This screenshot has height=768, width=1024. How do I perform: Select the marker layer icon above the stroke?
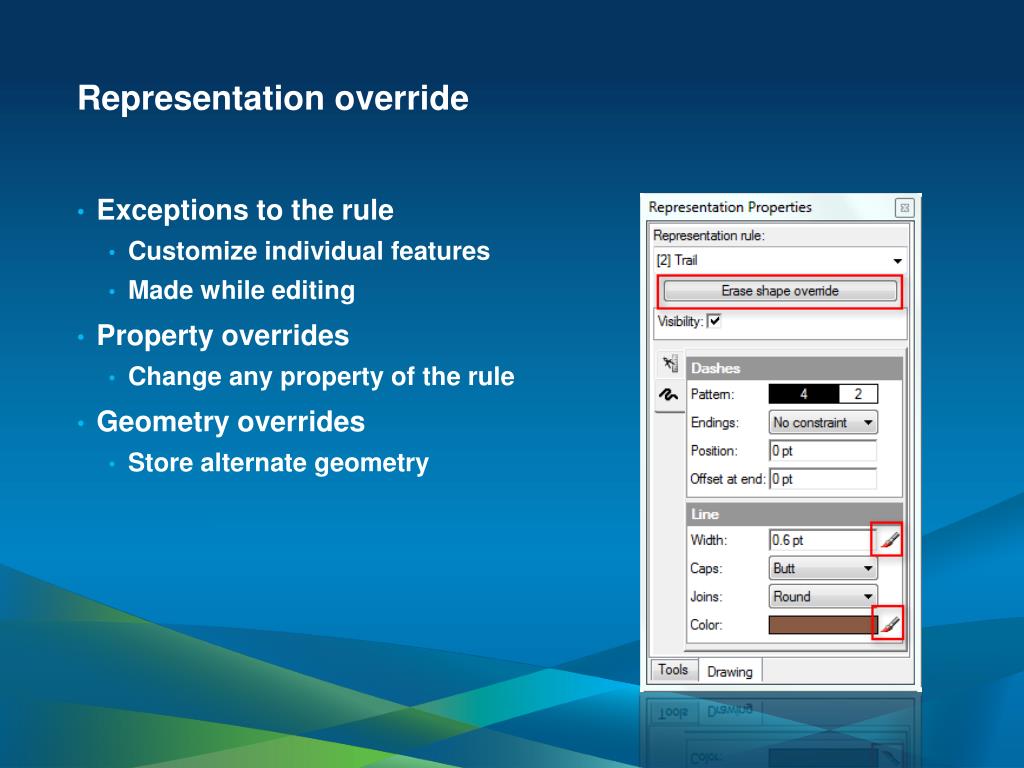coord(669,364)
